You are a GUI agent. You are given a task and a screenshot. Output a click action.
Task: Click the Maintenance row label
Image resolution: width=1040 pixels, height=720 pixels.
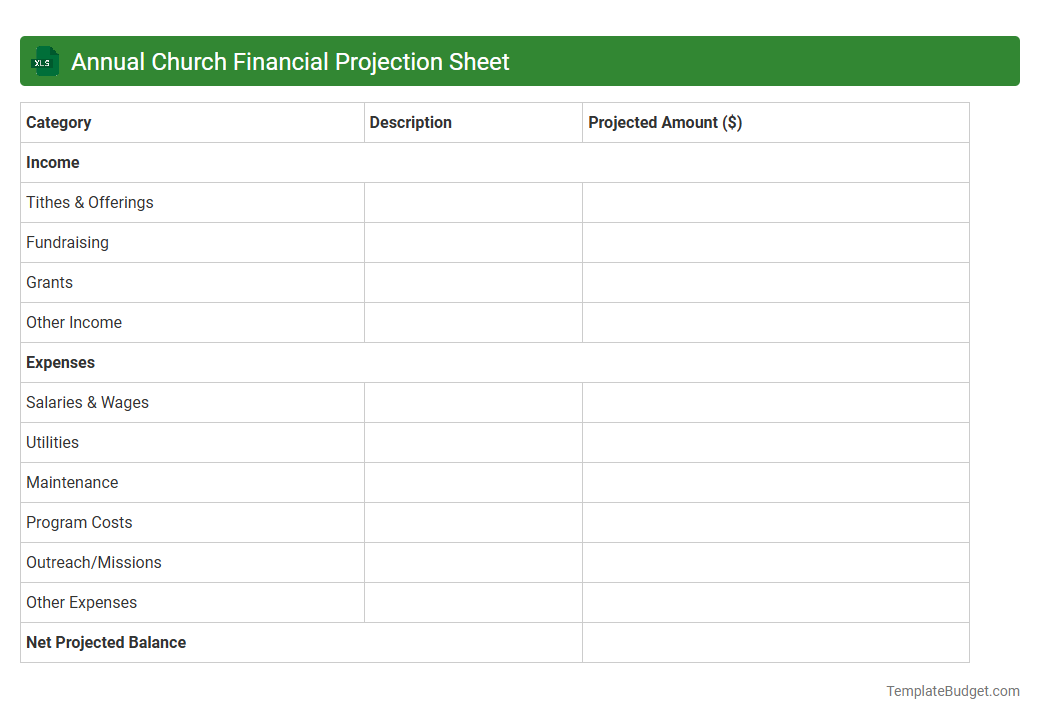(x=72, y=482)
